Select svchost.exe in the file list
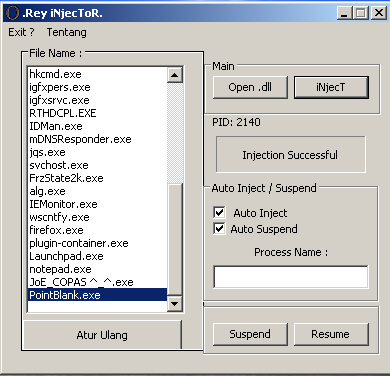 [97, 165]
